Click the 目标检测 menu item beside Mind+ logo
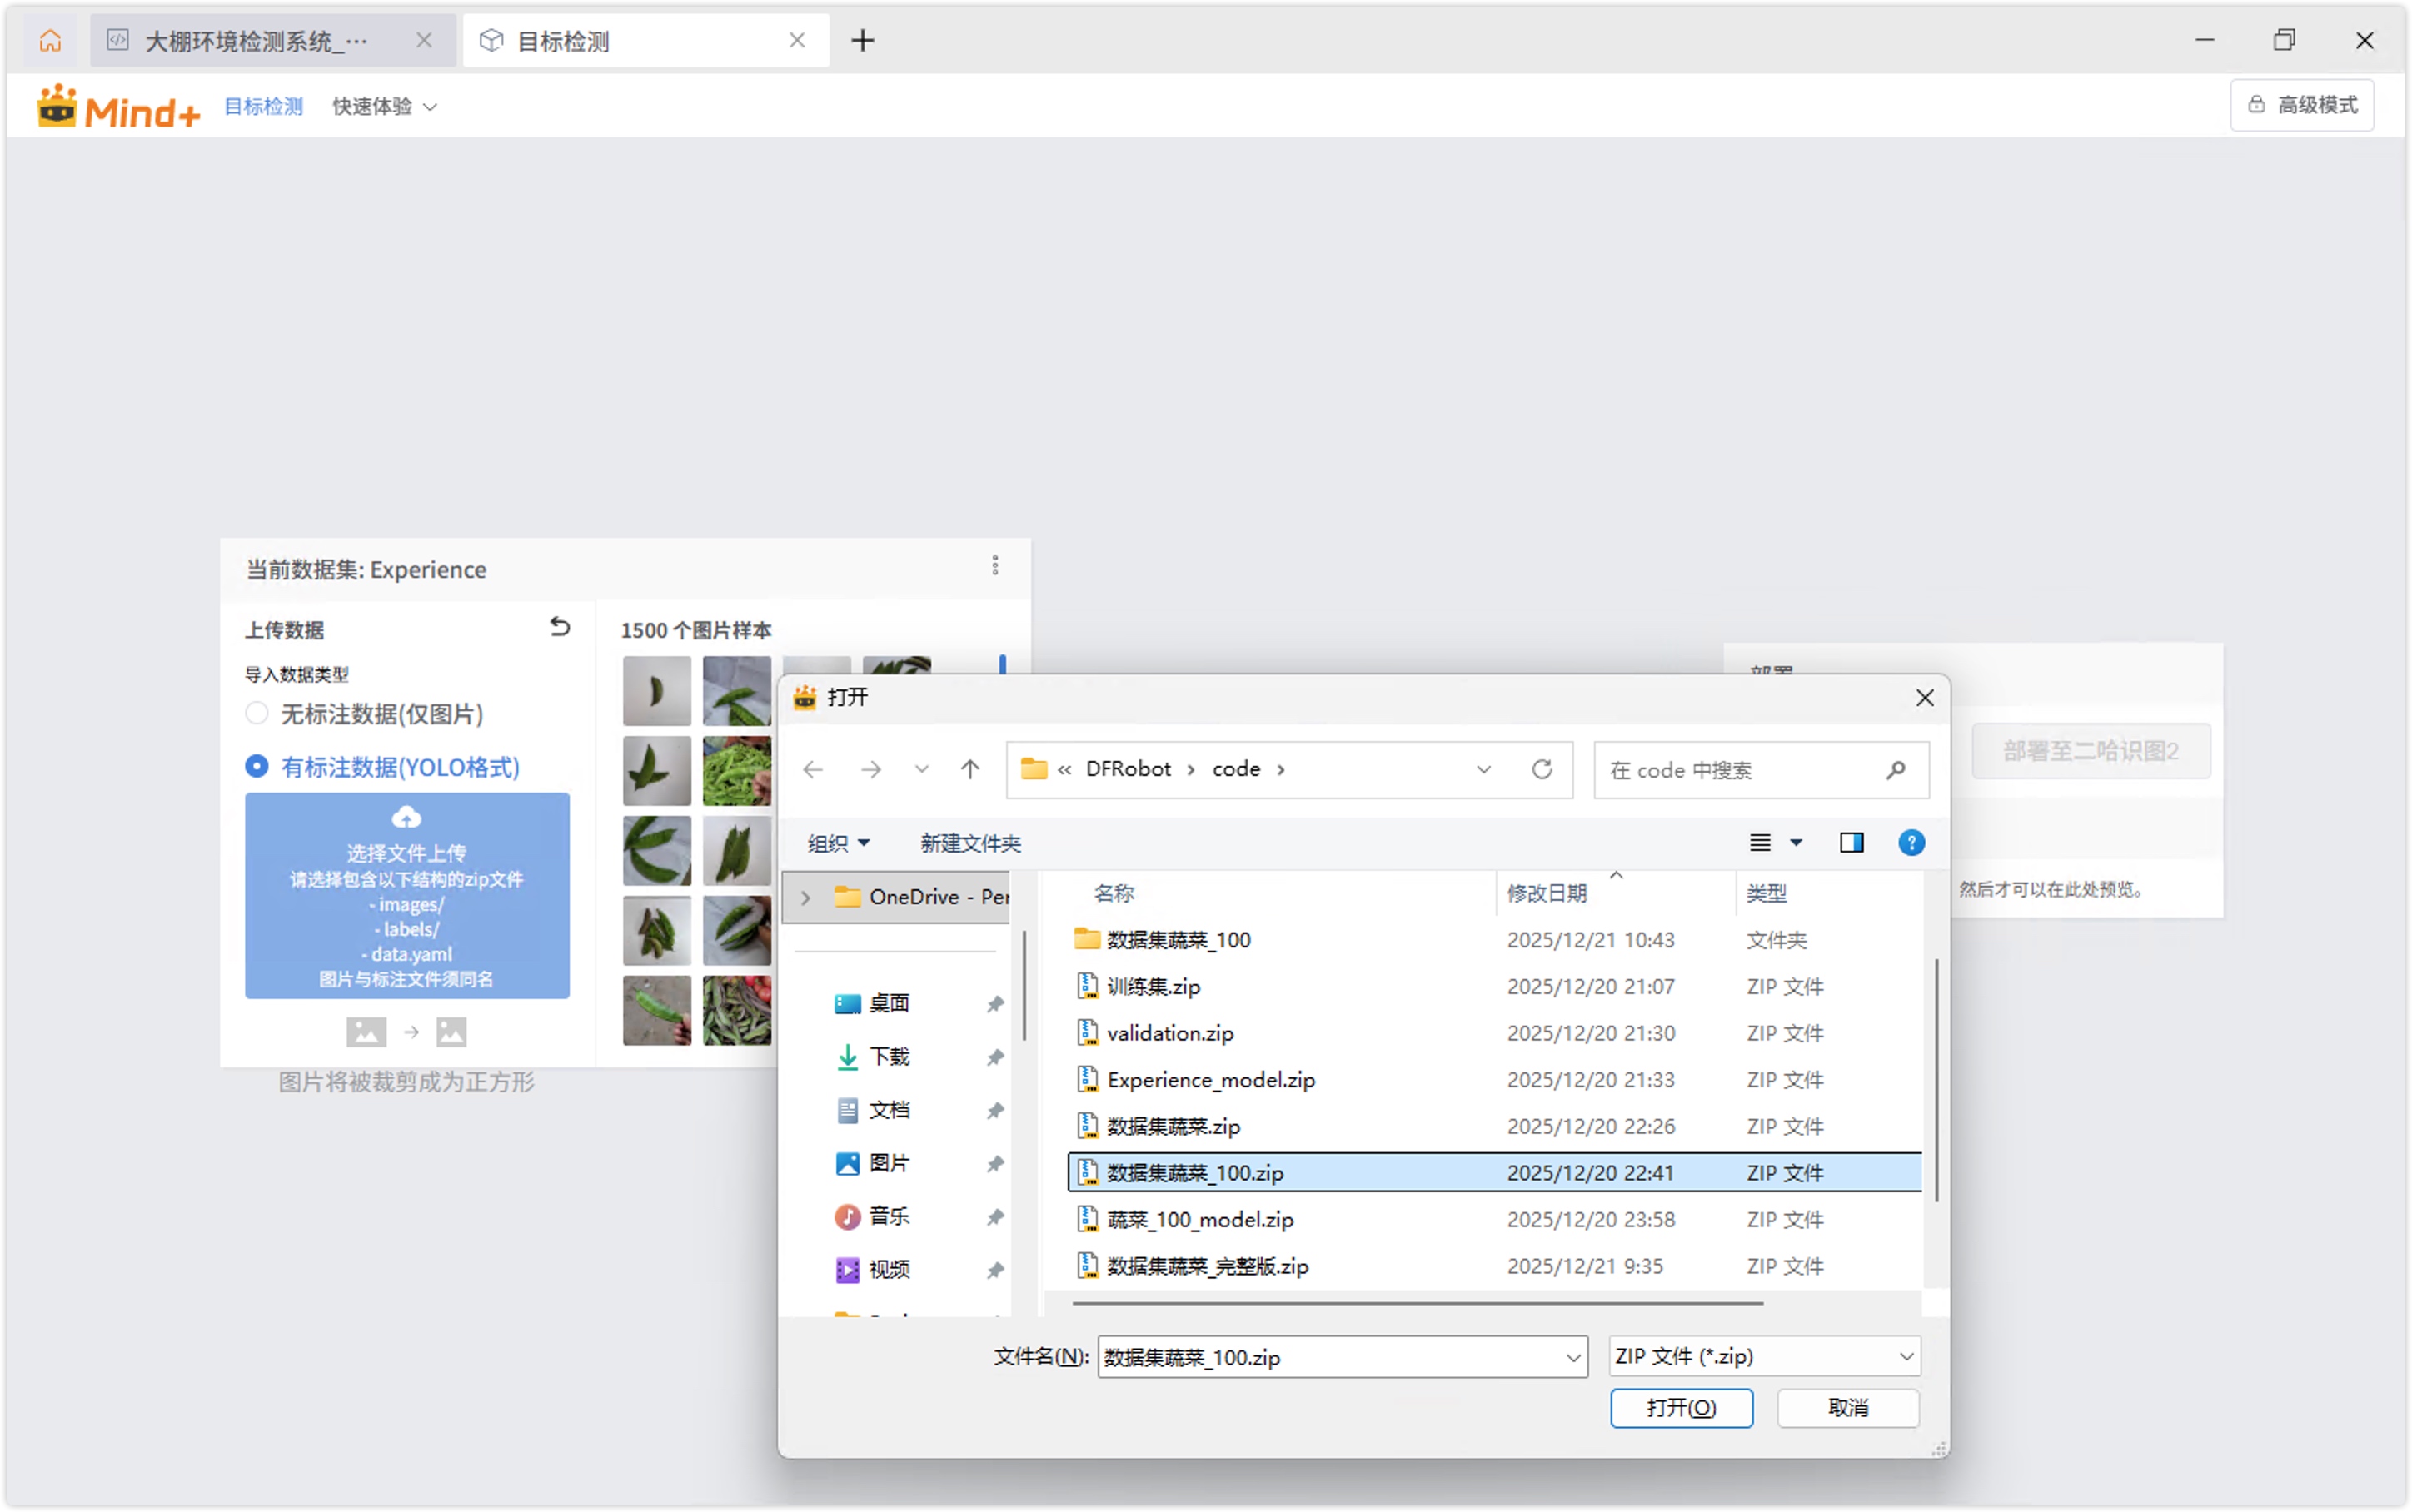Image resolution: width=2412 pixels, height=1512 pixels. coord(263,106)
